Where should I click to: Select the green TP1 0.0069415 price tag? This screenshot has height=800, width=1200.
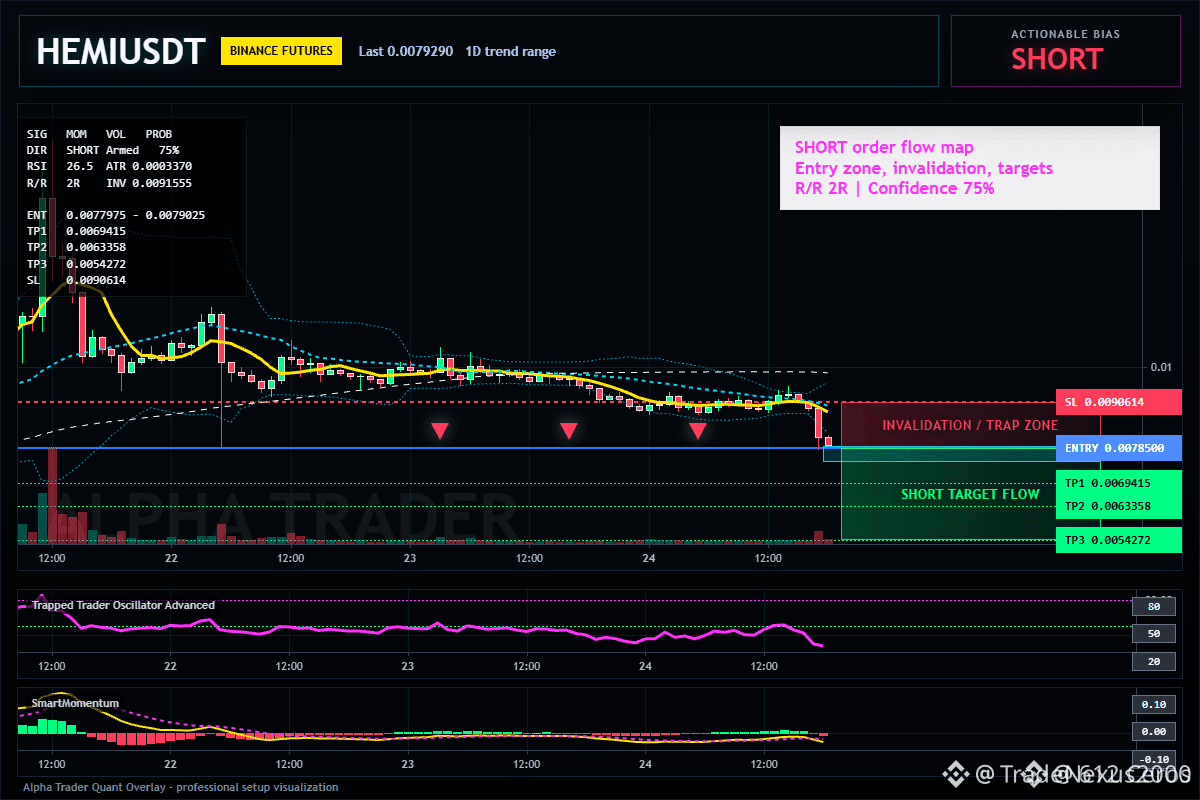(x=1118, y=483)
